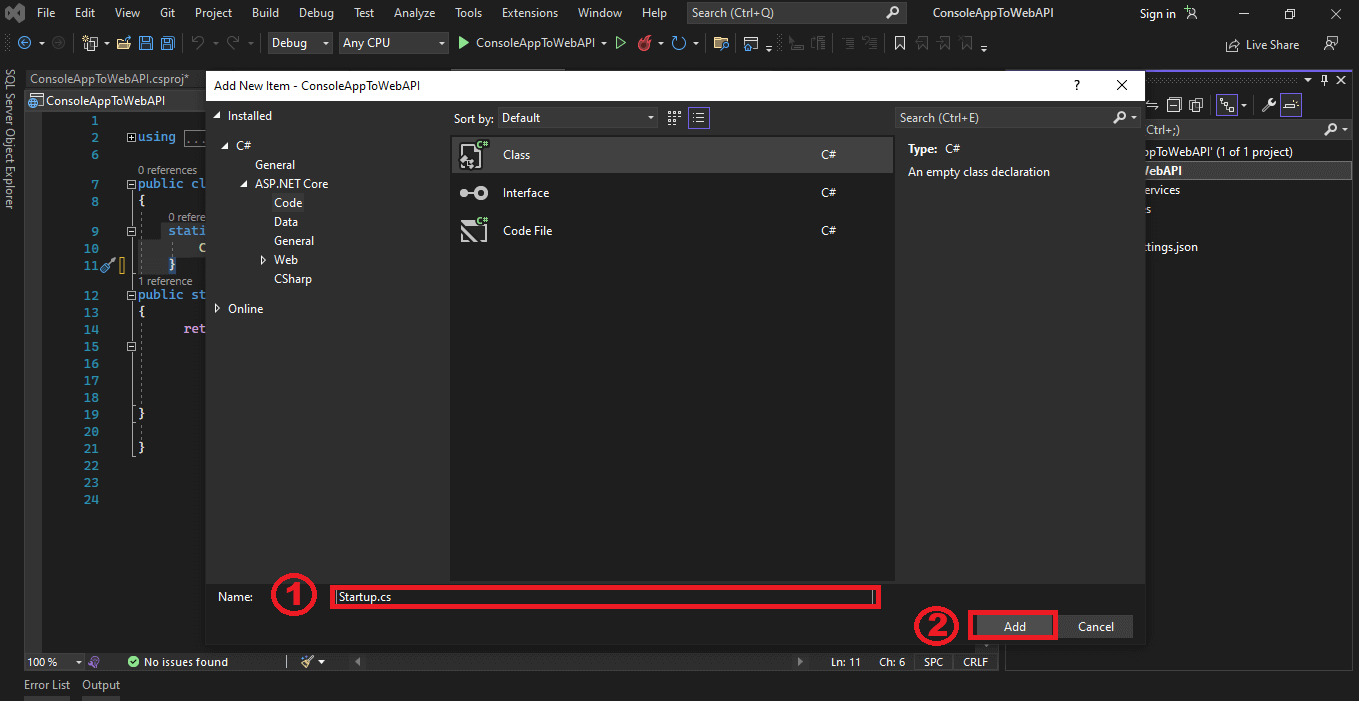The height and width of the screenshot is (701, 1359).
Task: Click Collapse All in Solution Explorer
Action: pyautogui.click(x=1174, y=104)
